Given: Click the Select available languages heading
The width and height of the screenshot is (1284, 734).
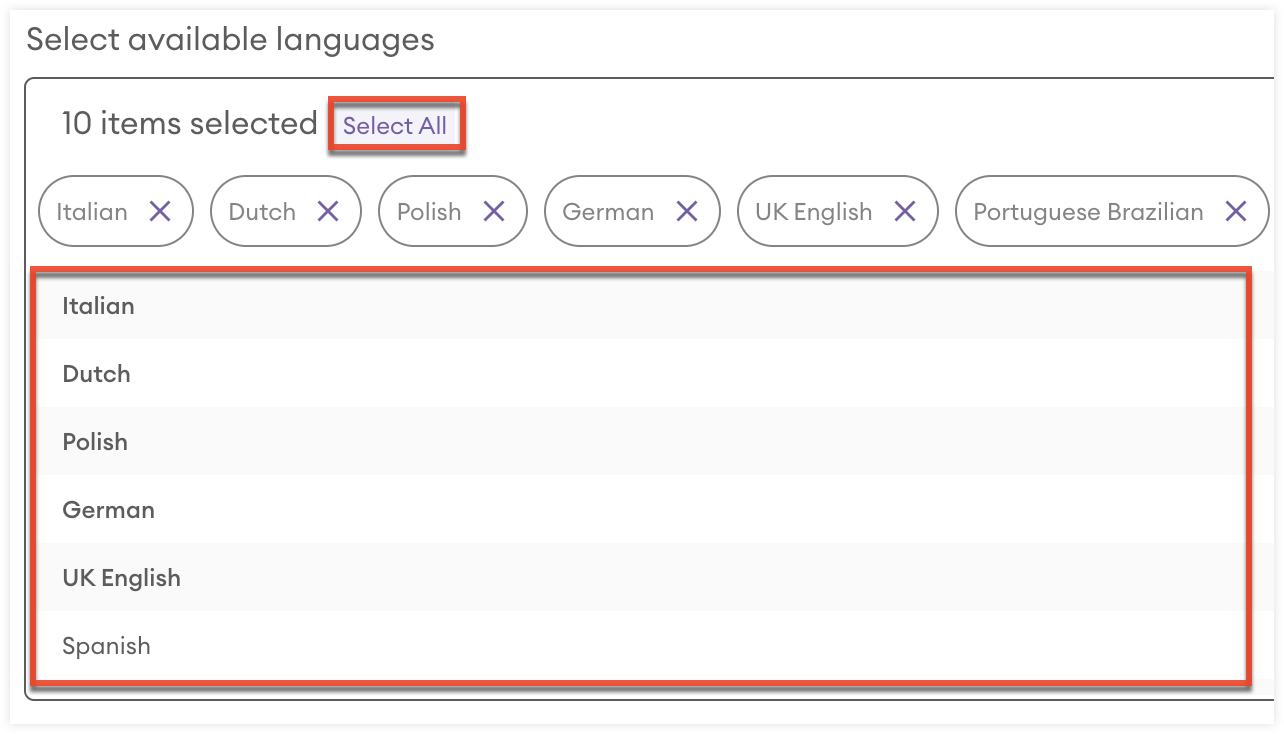Looking at the screenshot, I should pos(231,40).
